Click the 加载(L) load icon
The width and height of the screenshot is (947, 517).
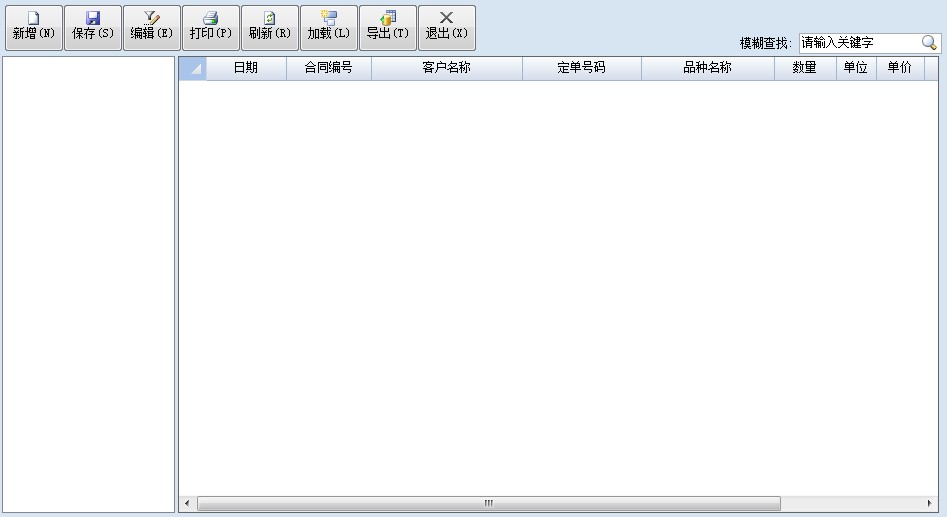click(x=329, y=18)
